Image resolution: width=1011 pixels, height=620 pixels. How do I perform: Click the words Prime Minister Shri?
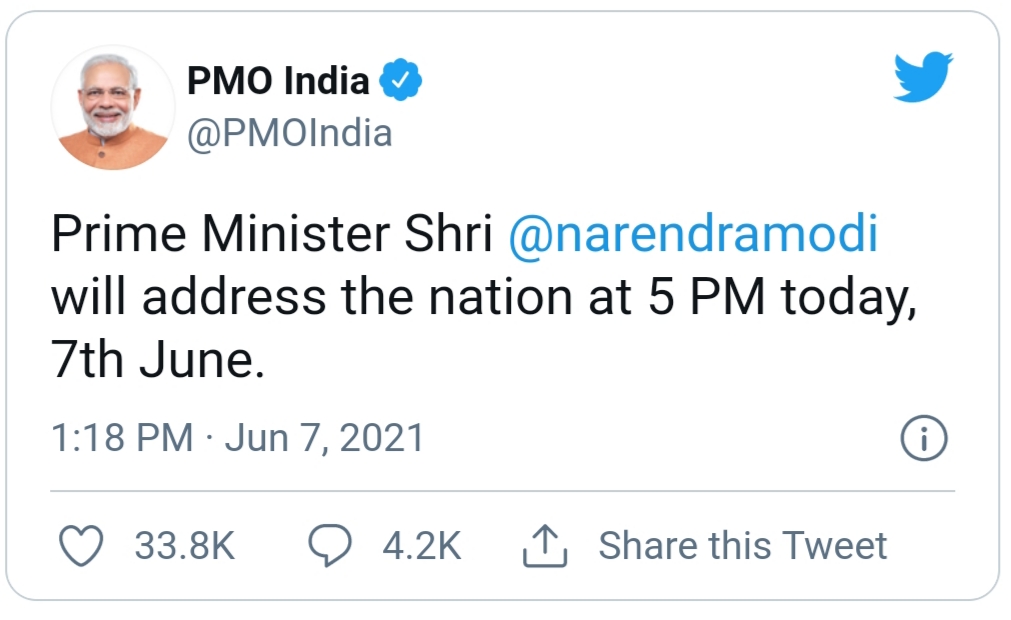pos(272,236)
